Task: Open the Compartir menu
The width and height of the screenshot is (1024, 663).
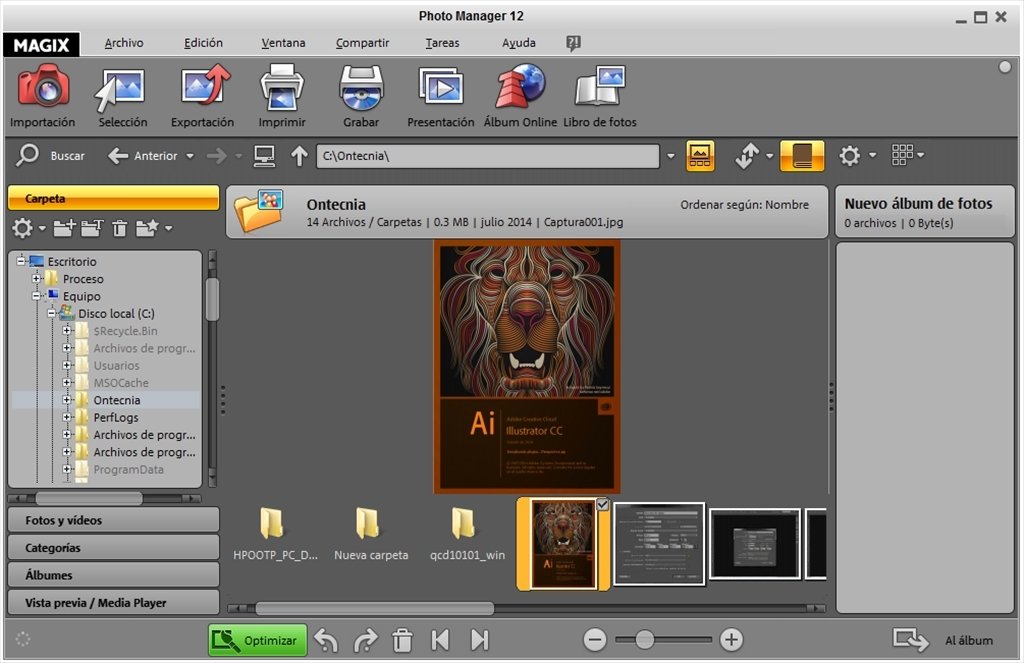Action: [x=362, y=43]
